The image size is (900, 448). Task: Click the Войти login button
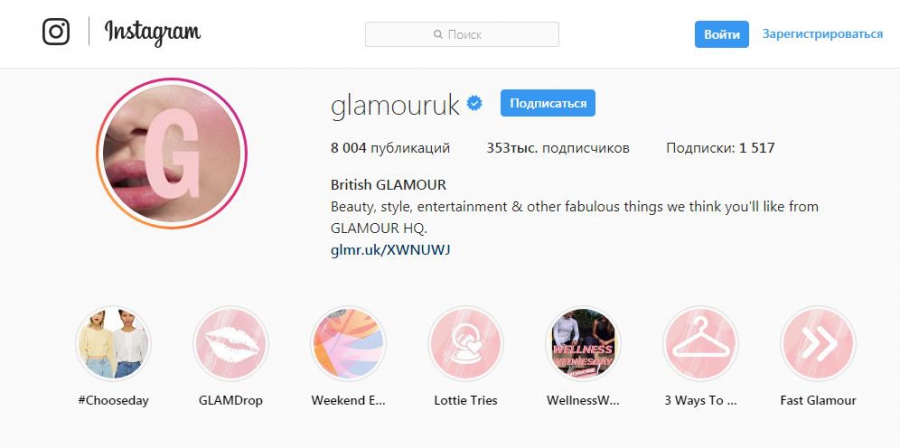[x=721, y=34]
